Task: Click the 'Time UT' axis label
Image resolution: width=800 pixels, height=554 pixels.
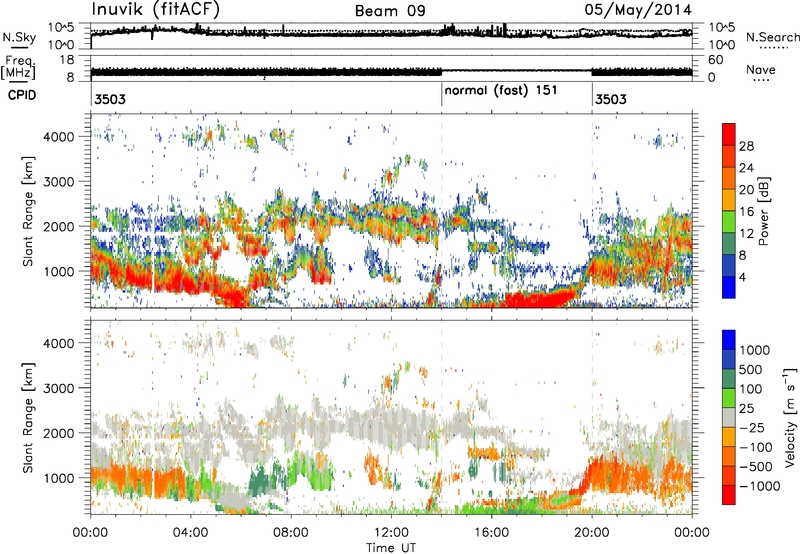Action: coord(391,548)
